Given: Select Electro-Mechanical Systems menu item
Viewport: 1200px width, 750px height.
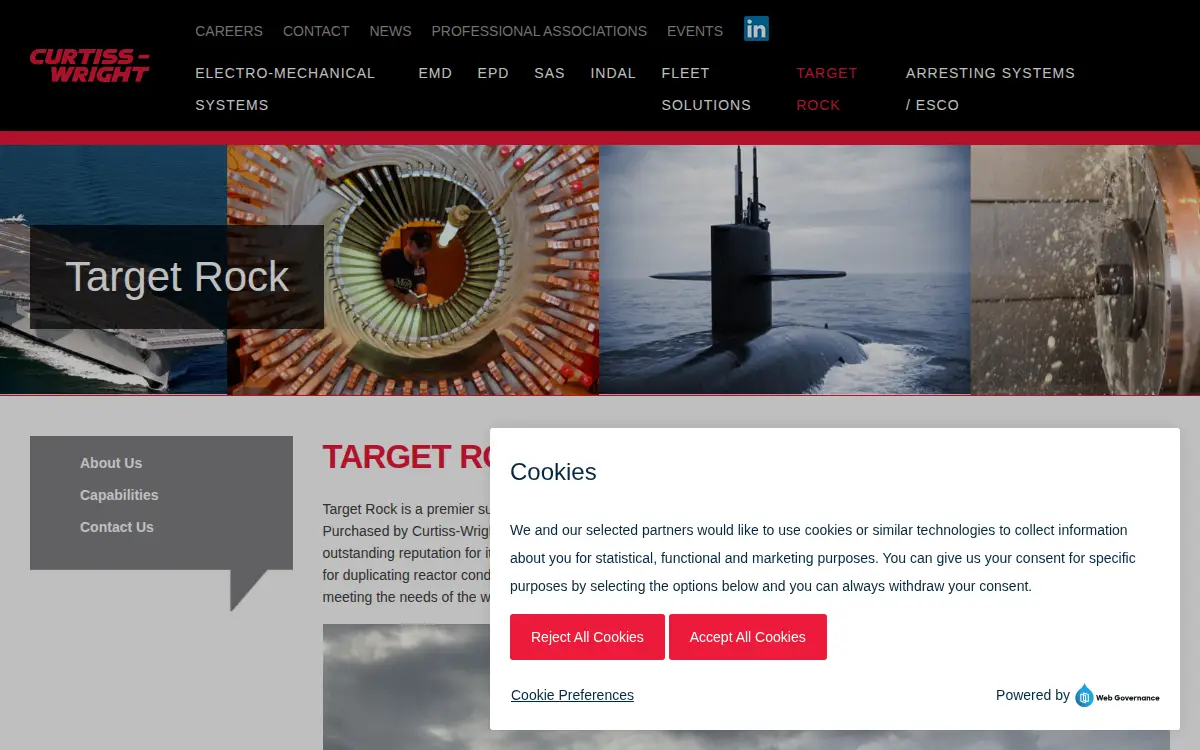Looking at the screenshot, I should (285, 89).
